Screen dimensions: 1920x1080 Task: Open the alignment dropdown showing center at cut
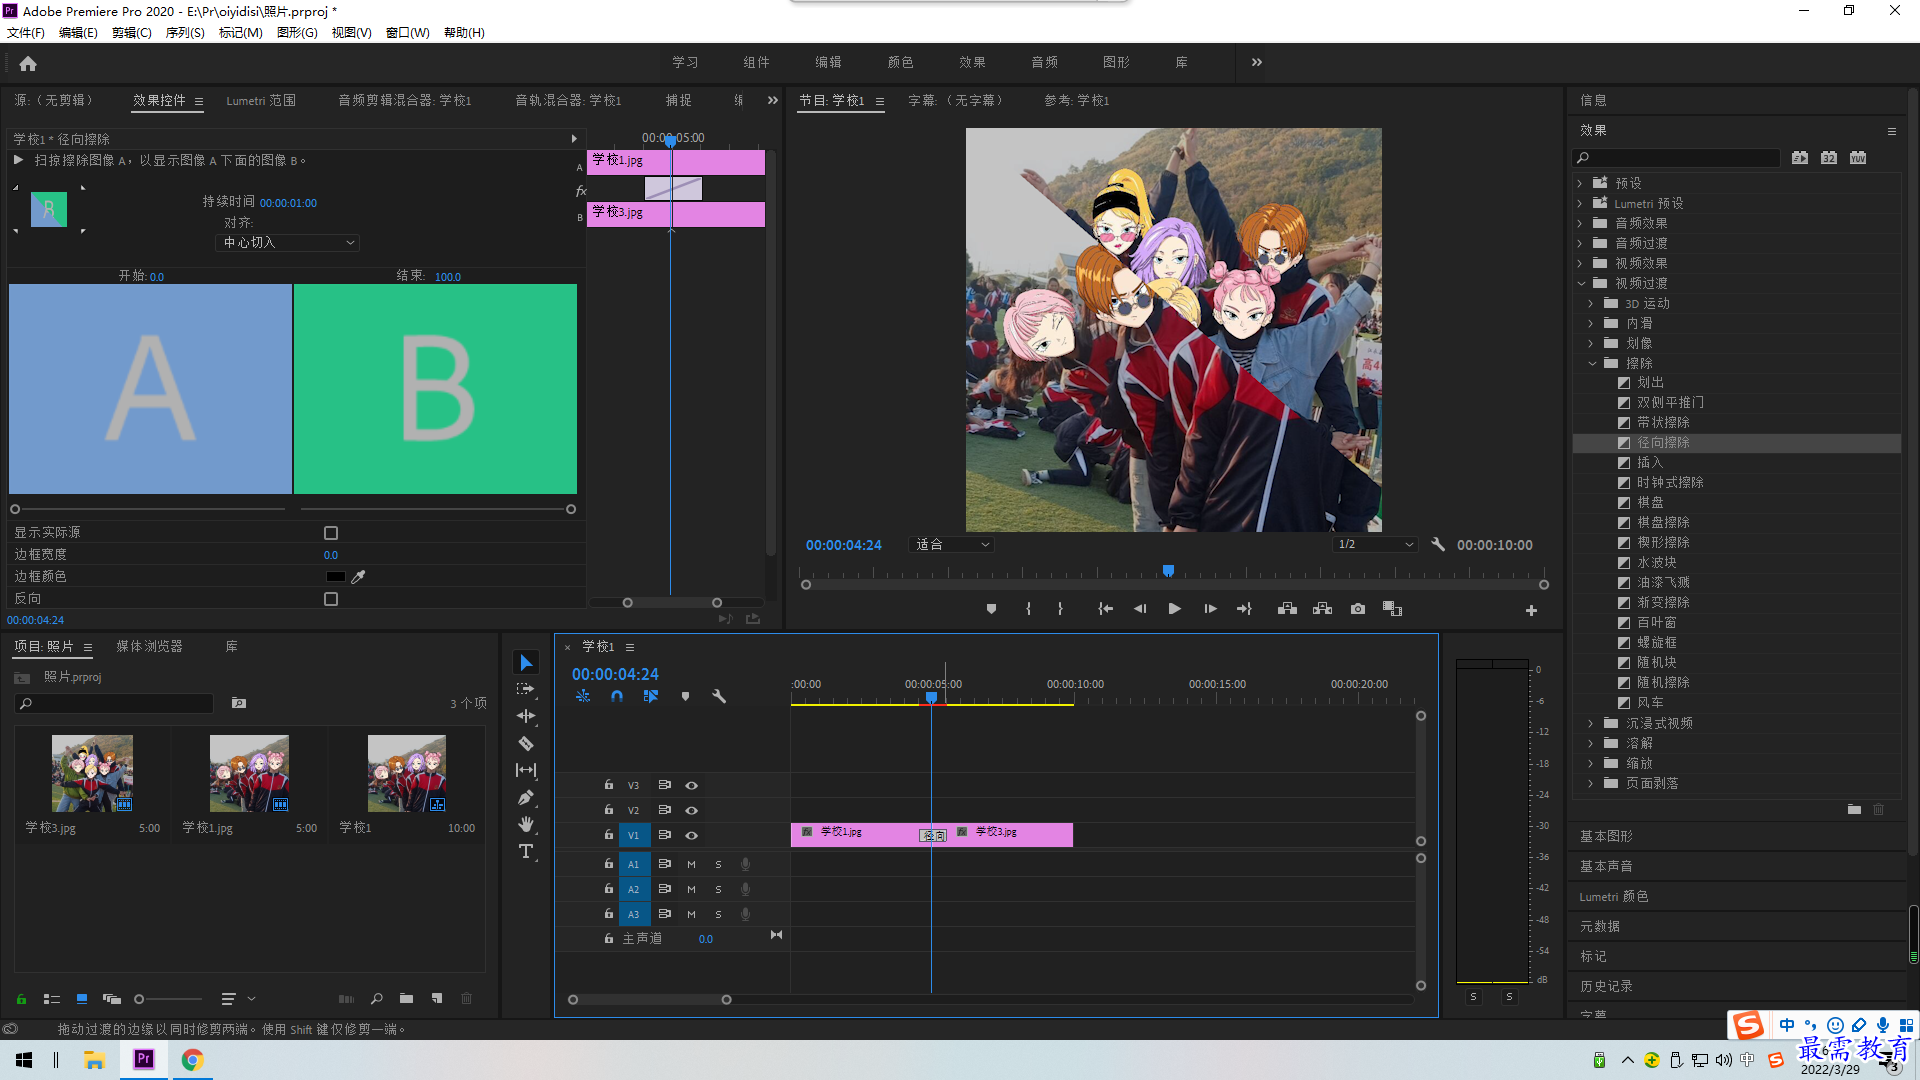(x=287, y=243)
